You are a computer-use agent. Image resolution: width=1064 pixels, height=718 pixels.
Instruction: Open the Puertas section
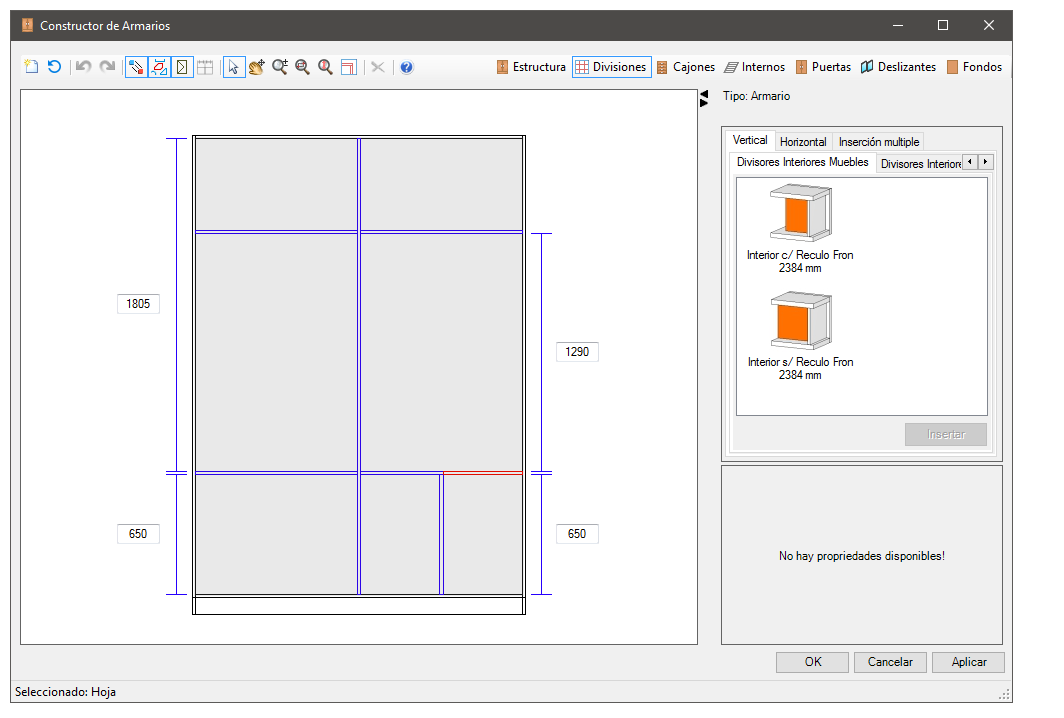tap(823, 67)
